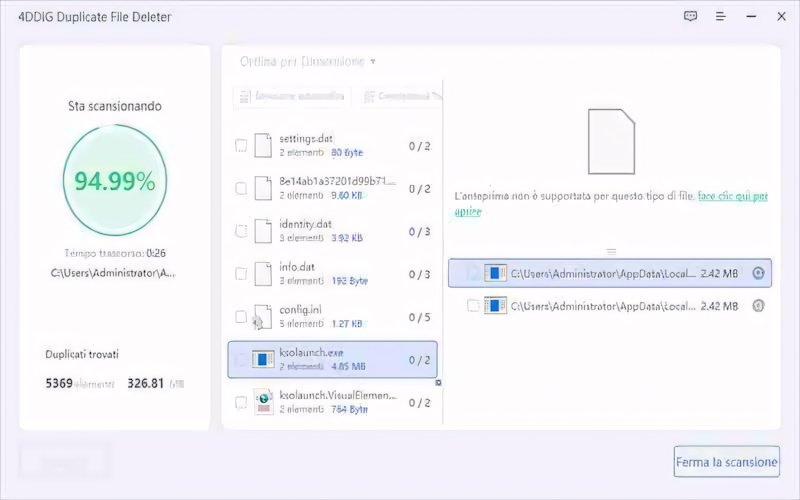Click the 4.85 MB size under ksolaunch.exe
The image size is (800, 500).
(348, 366)
